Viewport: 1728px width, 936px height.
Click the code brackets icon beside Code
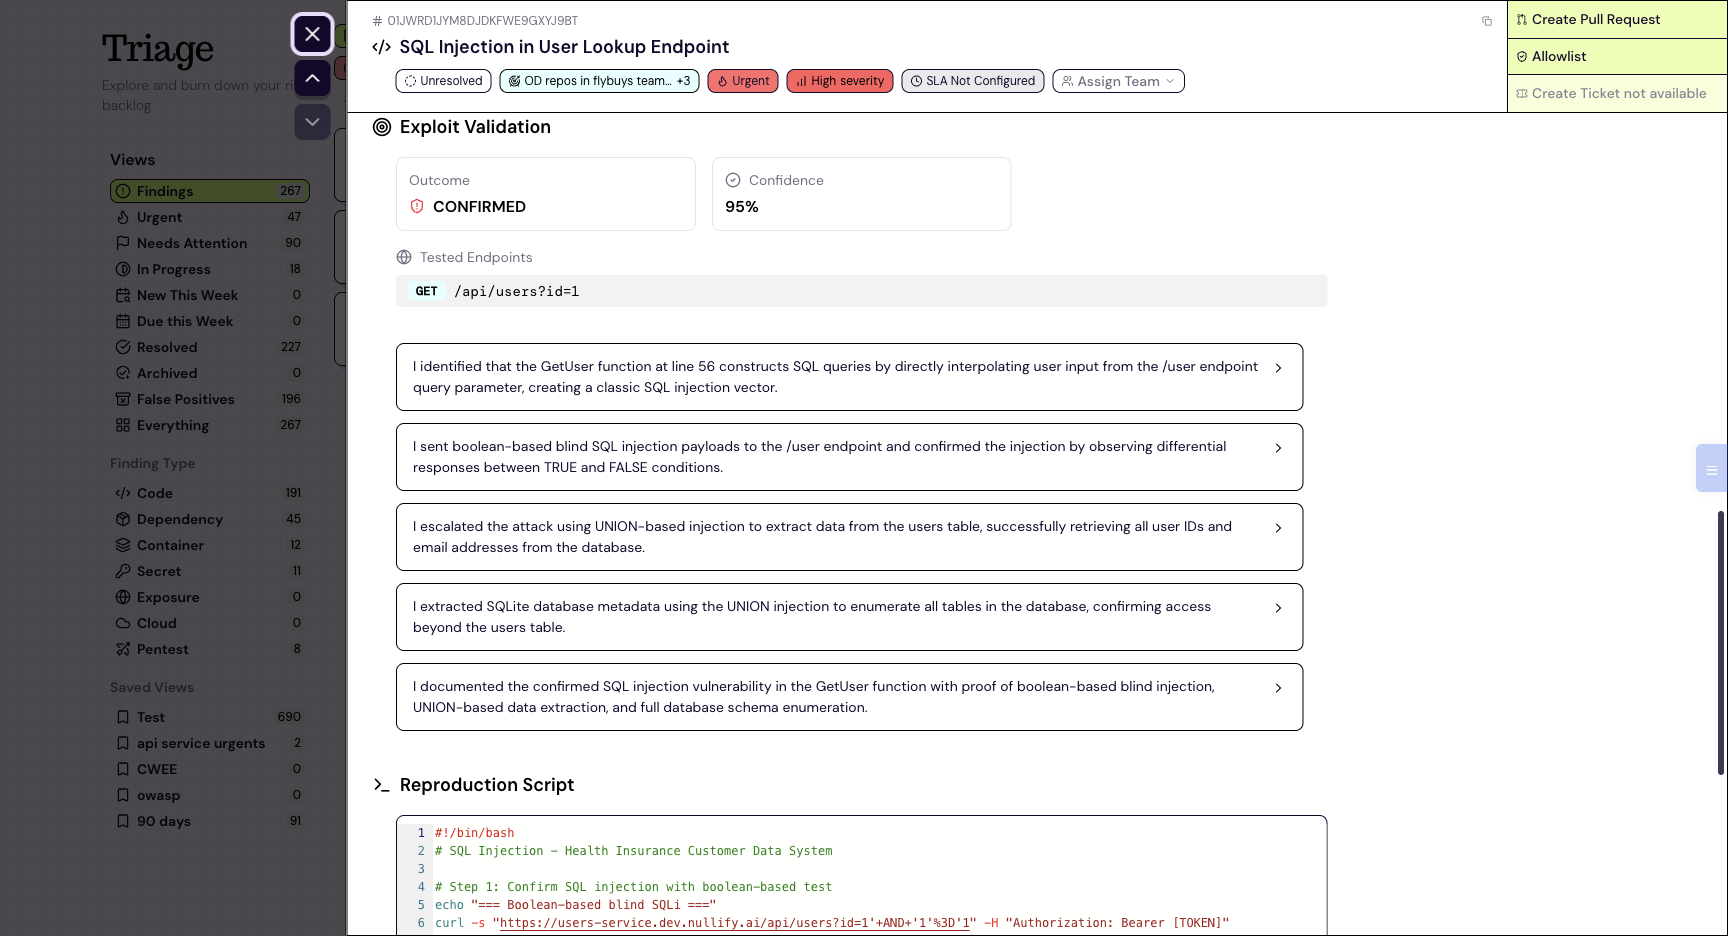123,493
